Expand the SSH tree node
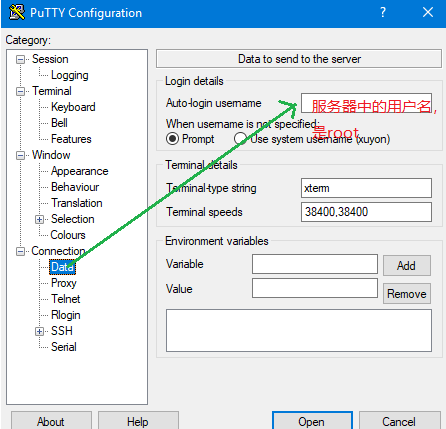Viewport: 446px width, 429px height. pyautogui.click(x=39, y=331)
